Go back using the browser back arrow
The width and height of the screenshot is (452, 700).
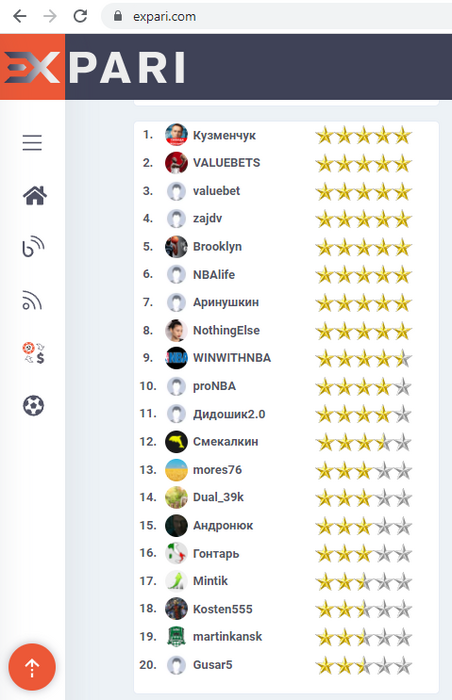pyautogui.click(x=20, y=17)
